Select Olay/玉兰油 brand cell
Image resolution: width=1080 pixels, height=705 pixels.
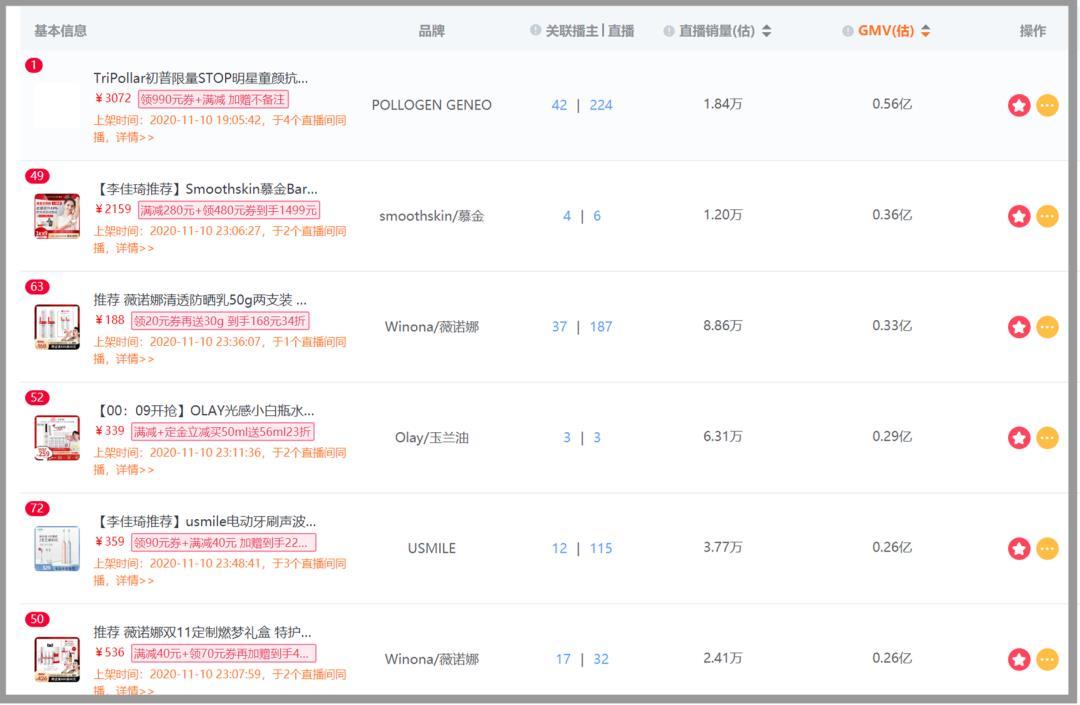(x=432, y=438)
